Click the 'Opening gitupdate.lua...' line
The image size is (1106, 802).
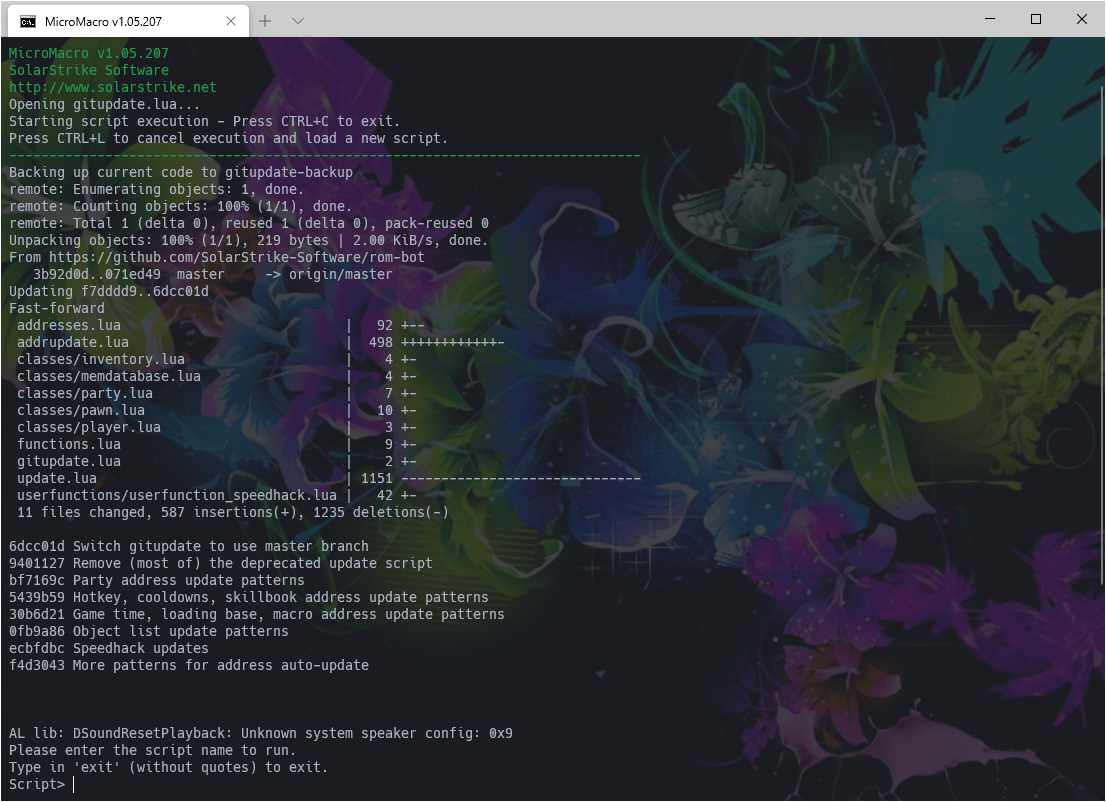(x=104, y=104)
